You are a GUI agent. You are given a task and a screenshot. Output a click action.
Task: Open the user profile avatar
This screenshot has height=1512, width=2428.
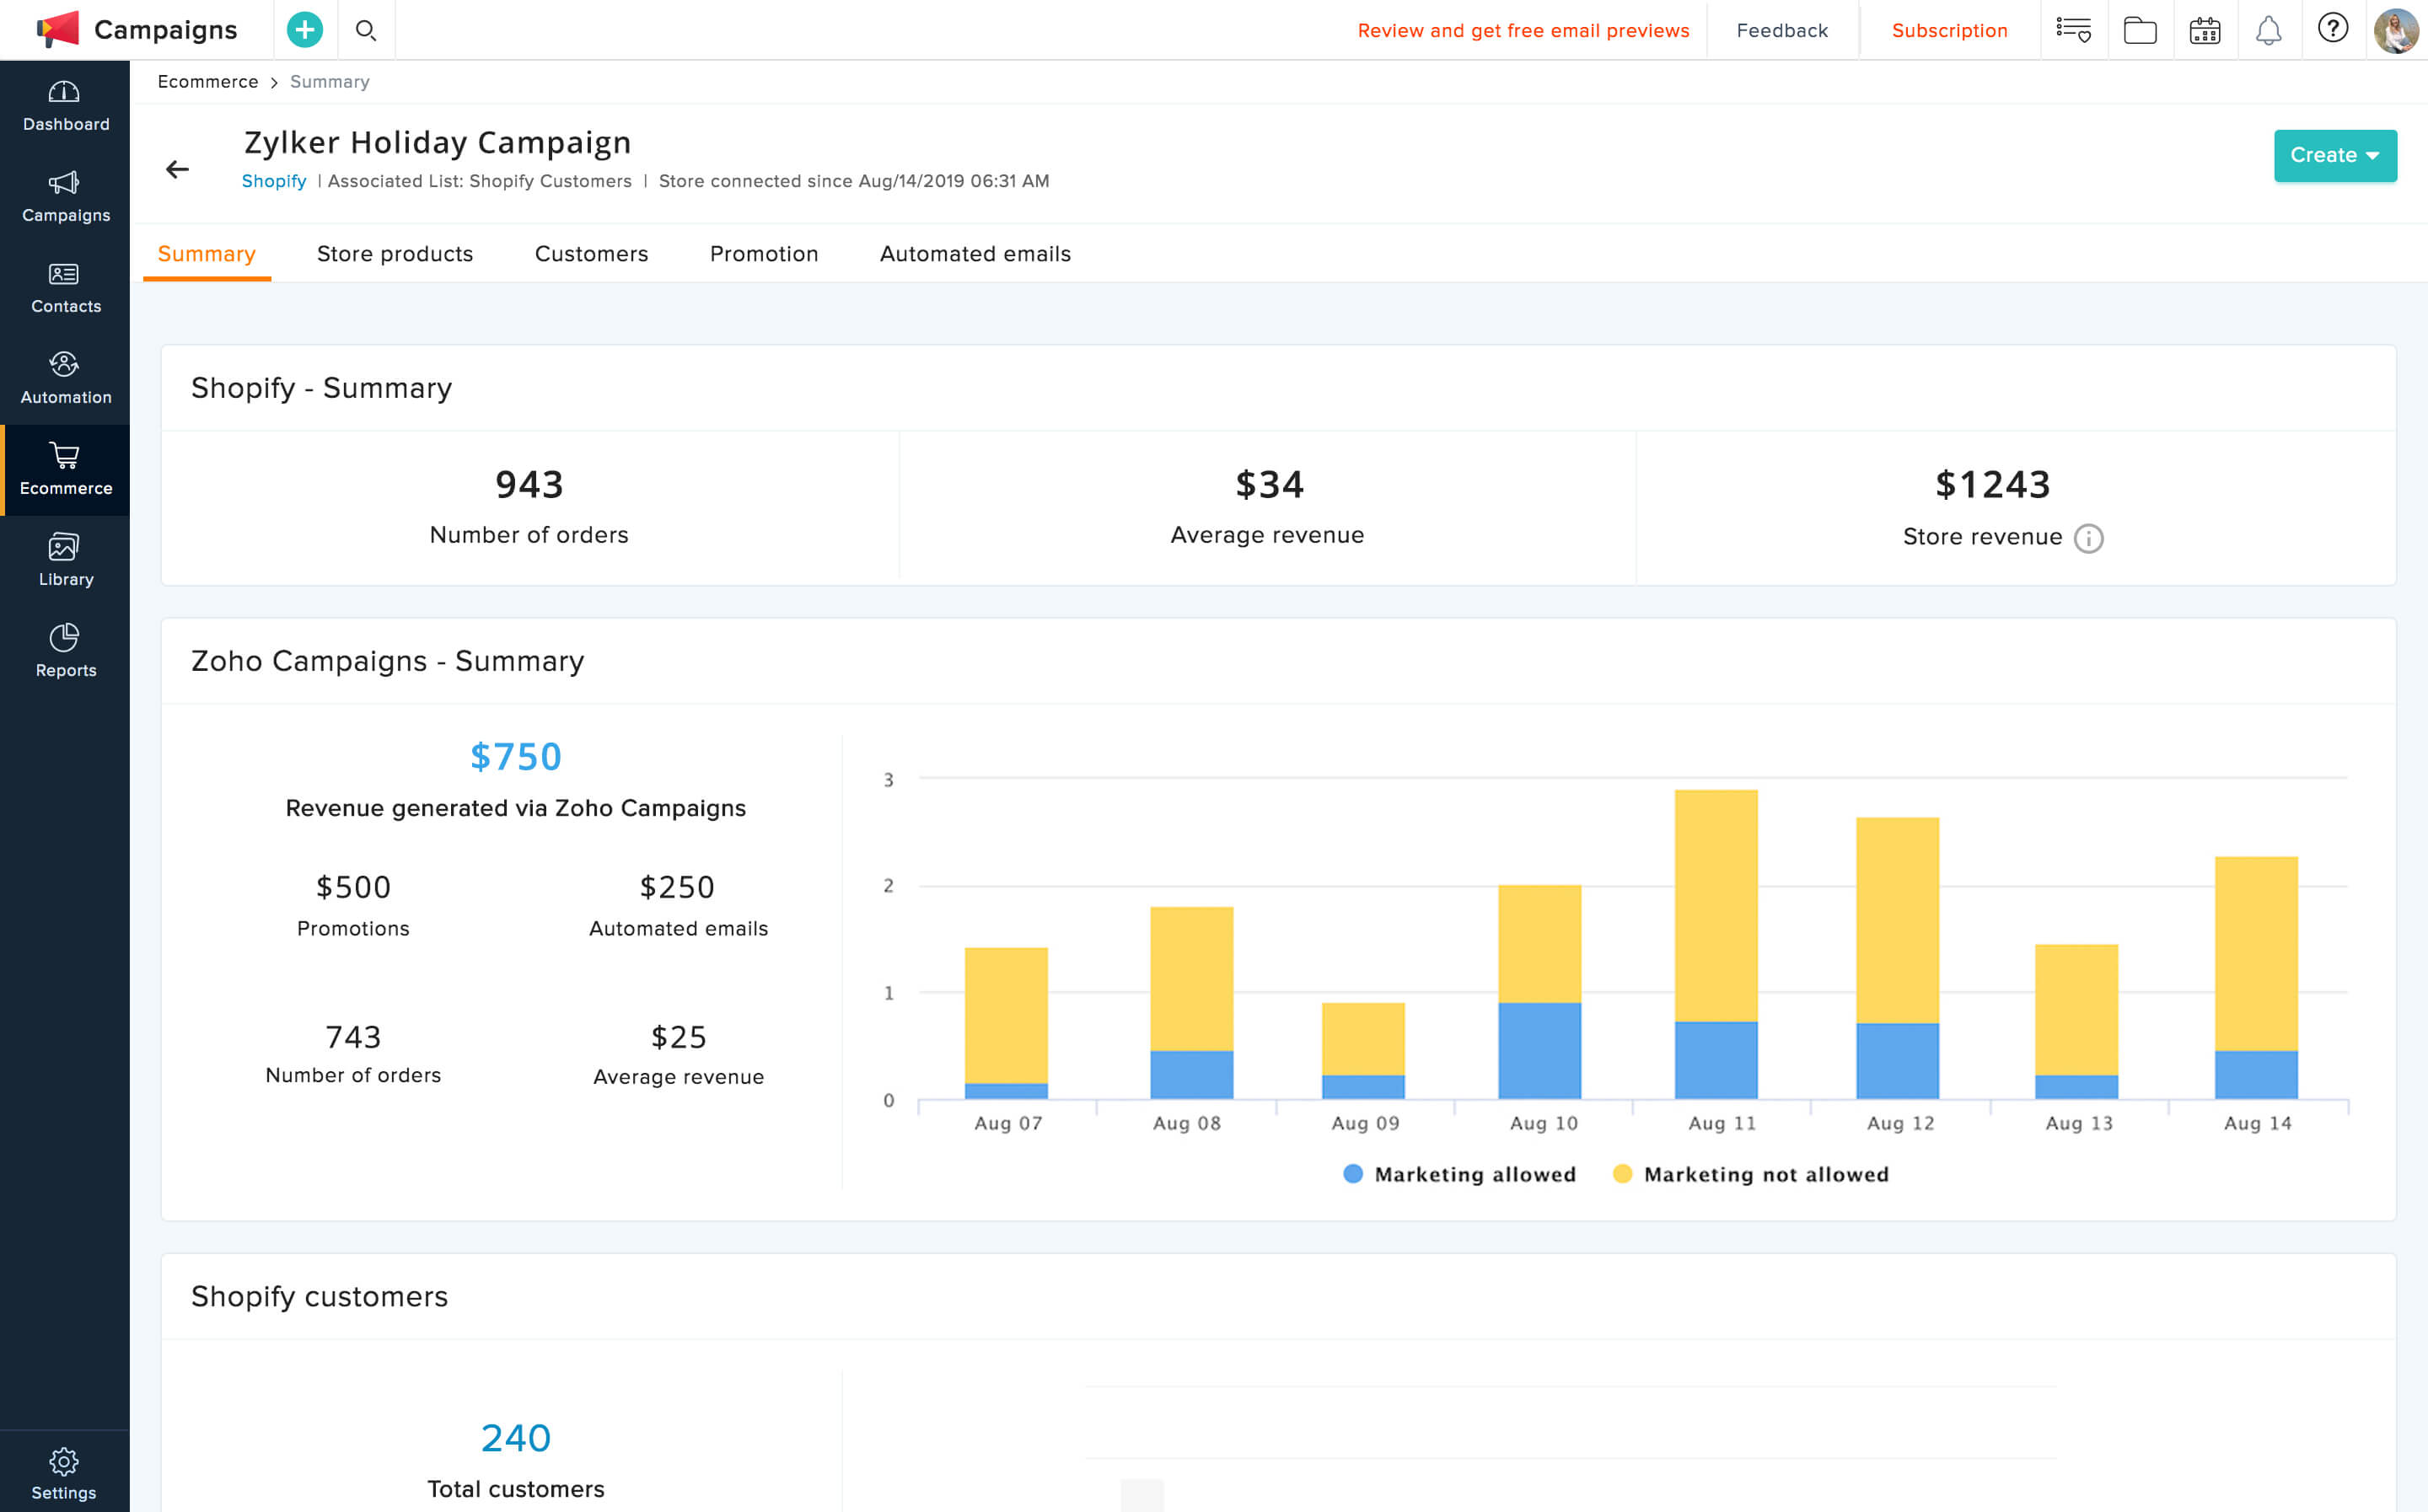click(2396, 30)
